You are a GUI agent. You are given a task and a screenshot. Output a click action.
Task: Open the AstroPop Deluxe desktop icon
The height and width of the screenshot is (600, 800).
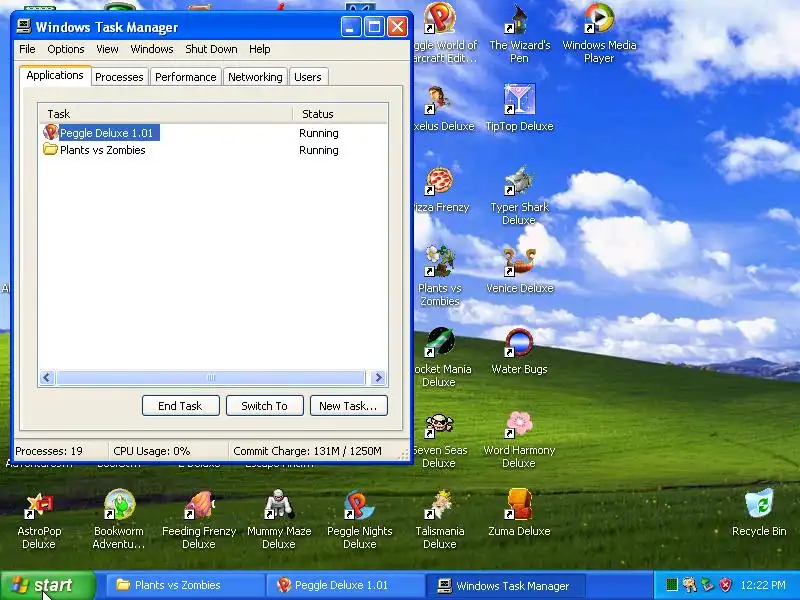[x=39, y=520]
